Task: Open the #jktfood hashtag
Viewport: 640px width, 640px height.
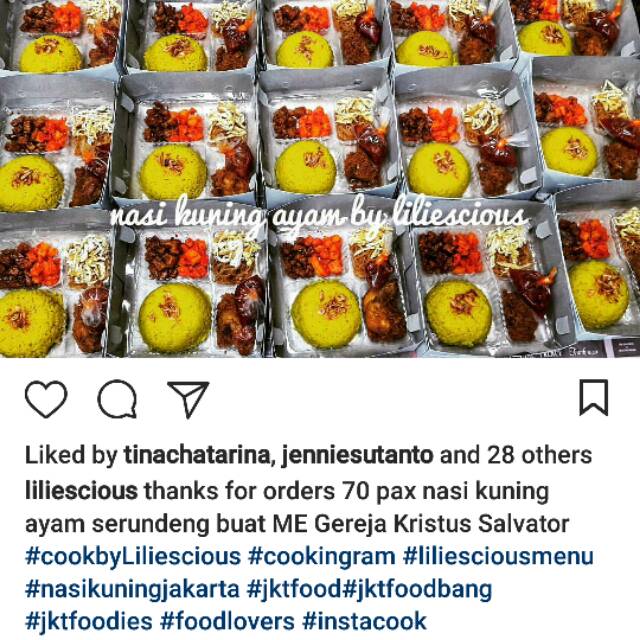Action: [294, 589]
